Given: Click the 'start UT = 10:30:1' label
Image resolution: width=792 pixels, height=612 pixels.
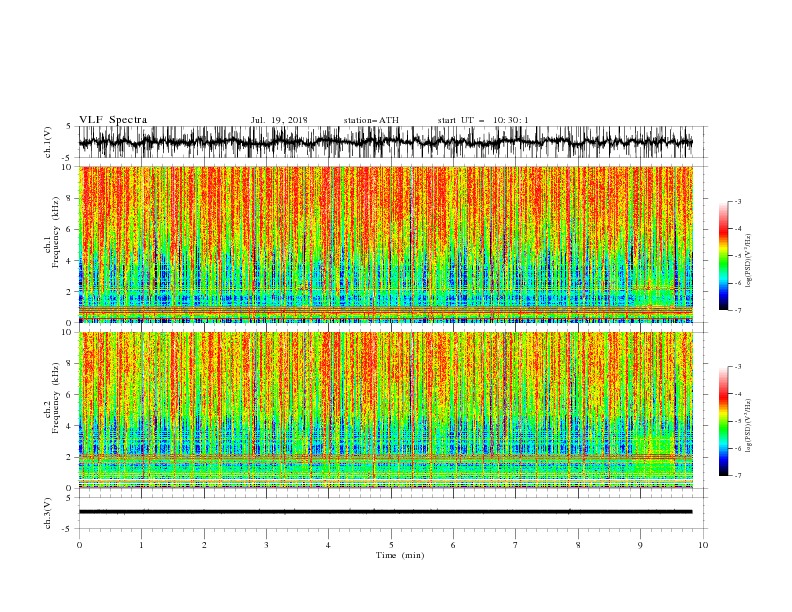Looking at the screenshot, I should 483,120.
